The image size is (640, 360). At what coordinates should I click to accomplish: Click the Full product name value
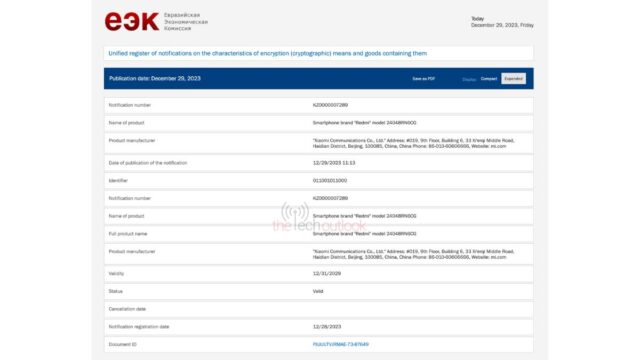[364, 234]
